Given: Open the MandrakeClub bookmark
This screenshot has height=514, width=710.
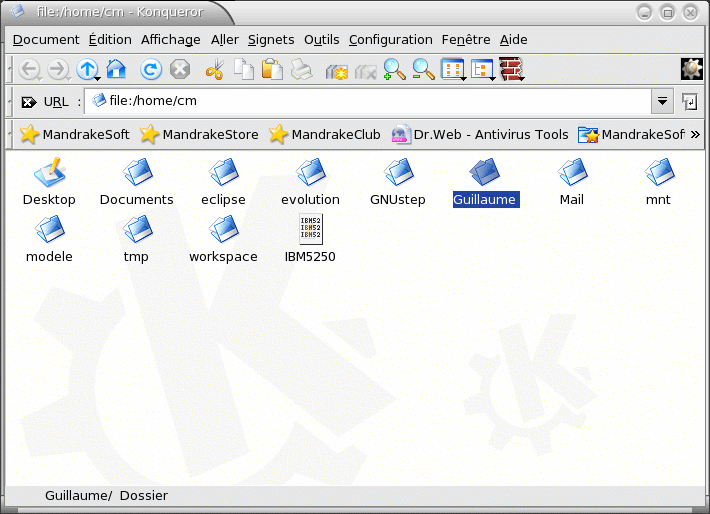Looking at the screenshot, I should (x=324, y=135).
